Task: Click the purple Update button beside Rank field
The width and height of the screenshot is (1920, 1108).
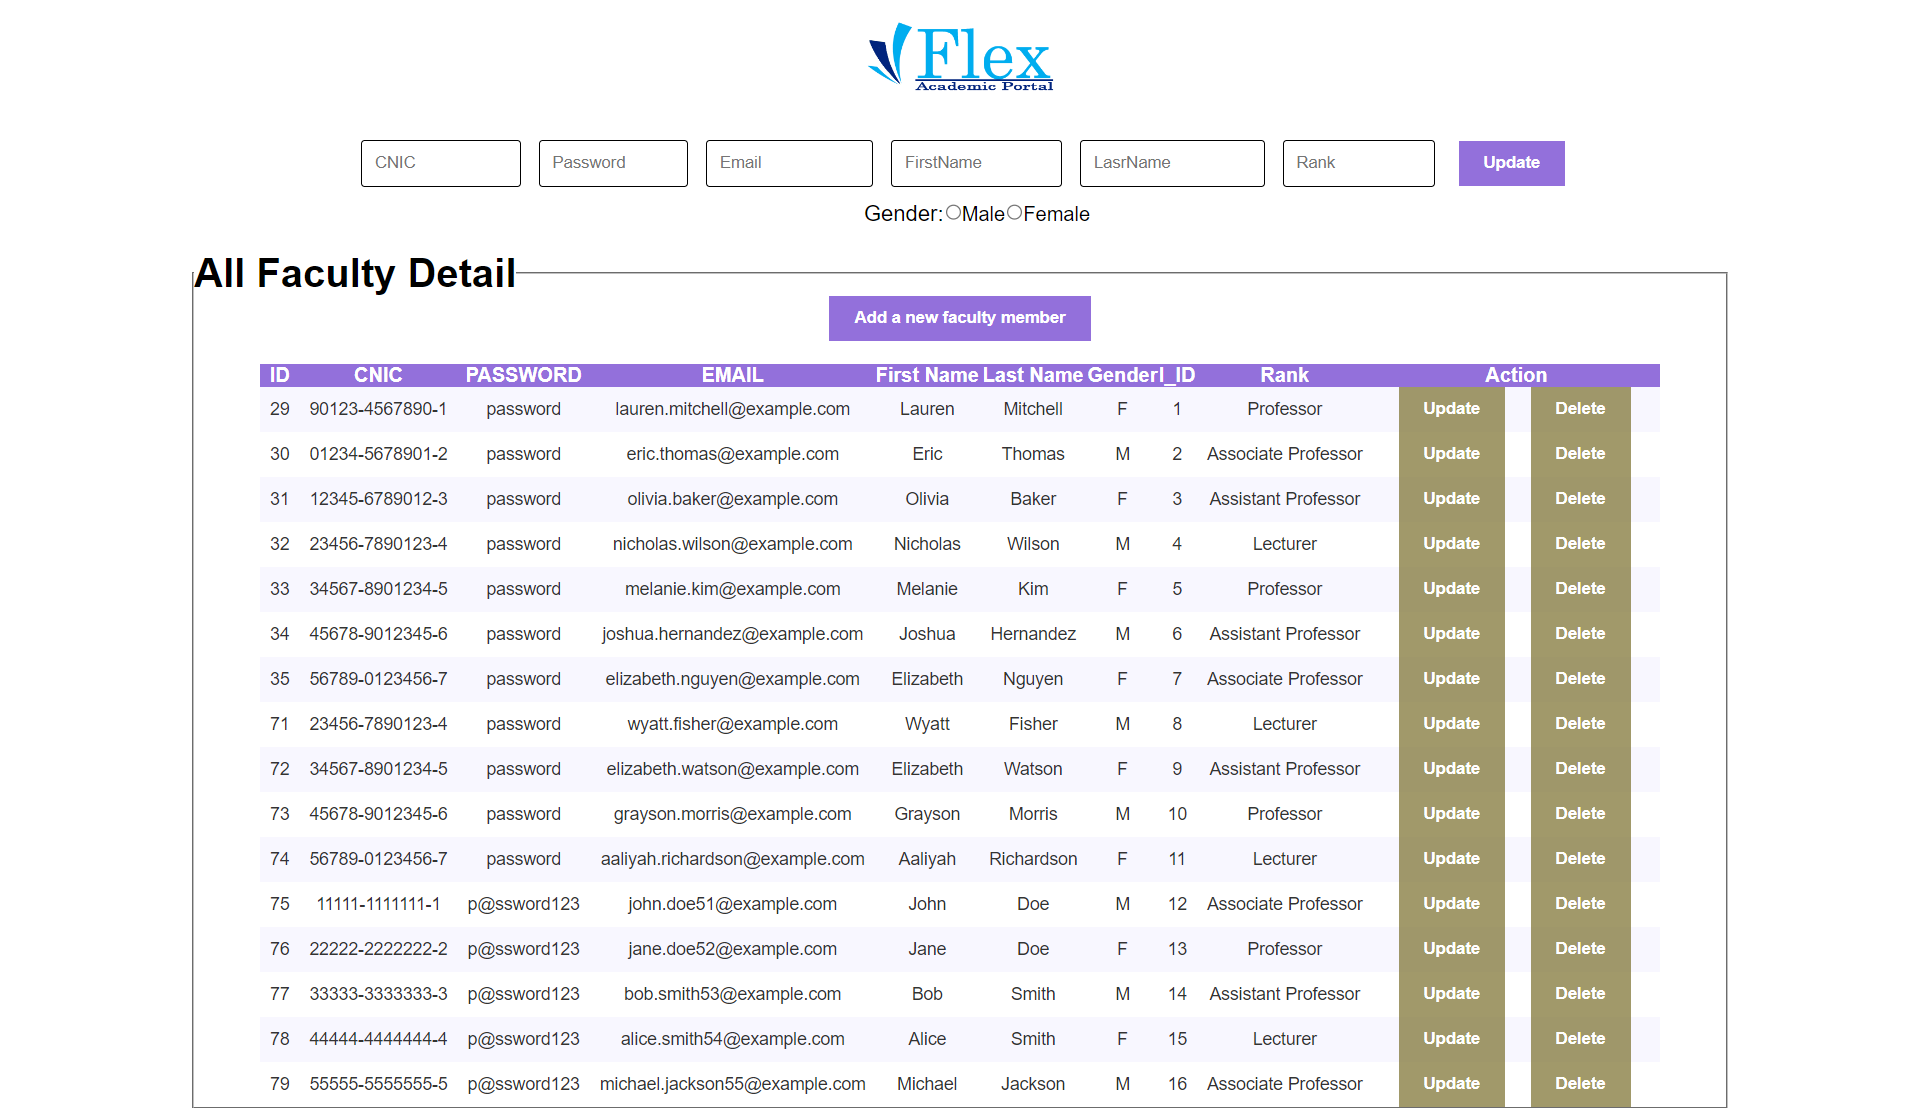Action: pyautogui.click(x=1511, y=163)
